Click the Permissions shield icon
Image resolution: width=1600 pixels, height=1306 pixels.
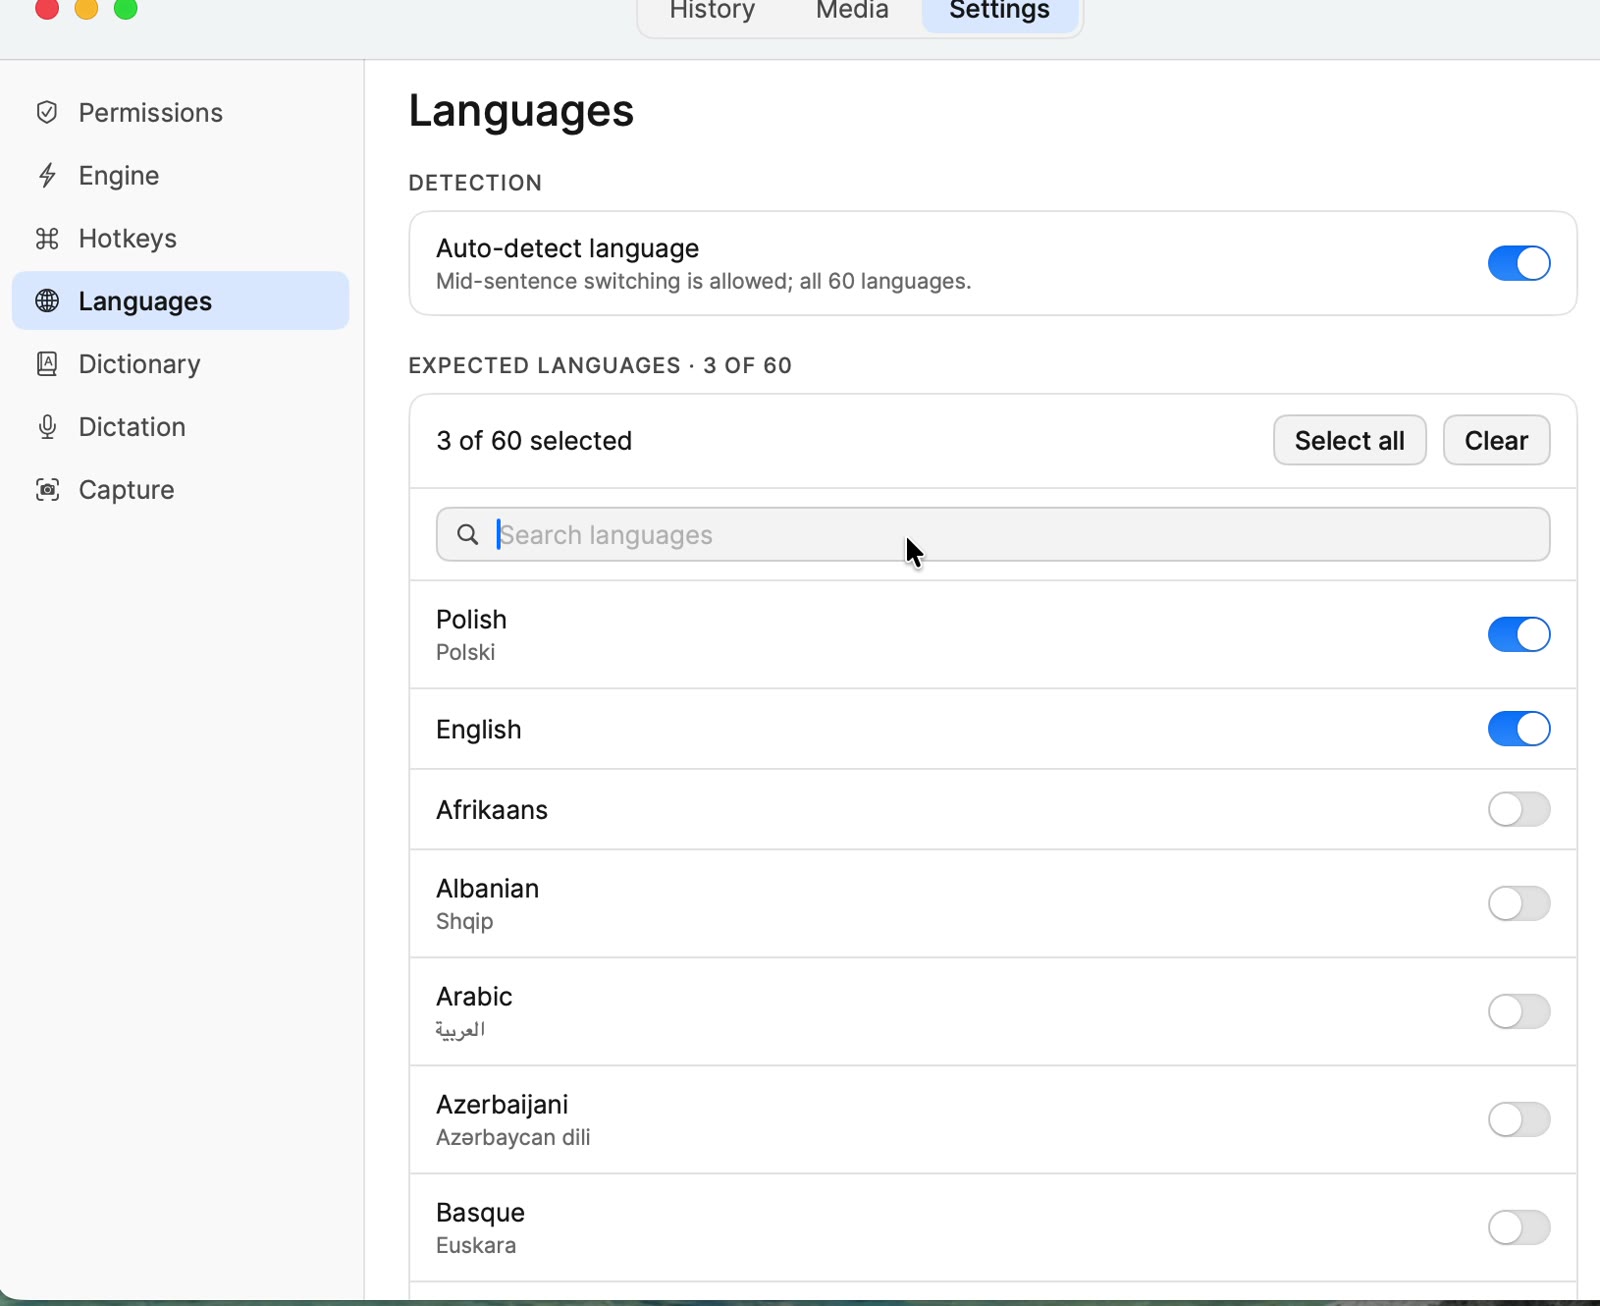47,112
